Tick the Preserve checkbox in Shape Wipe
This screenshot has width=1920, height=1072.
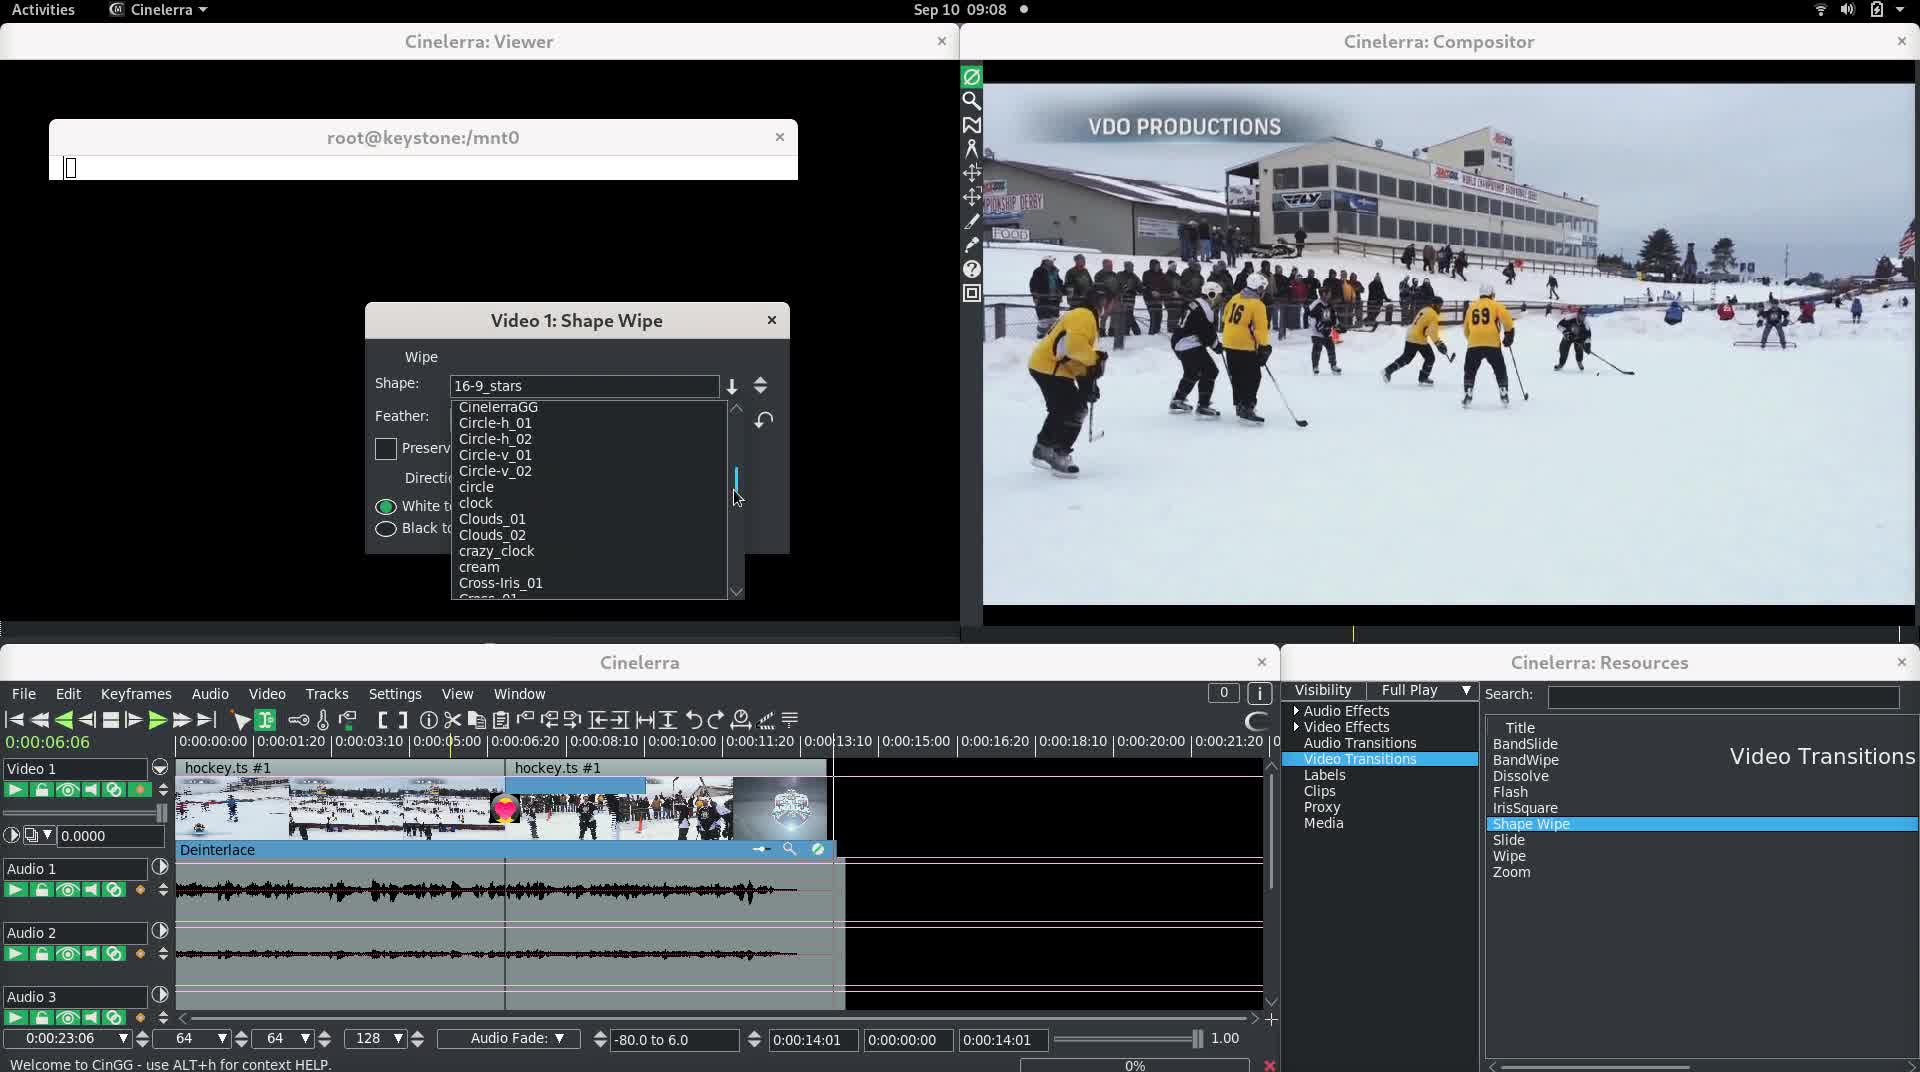point(386,449)
